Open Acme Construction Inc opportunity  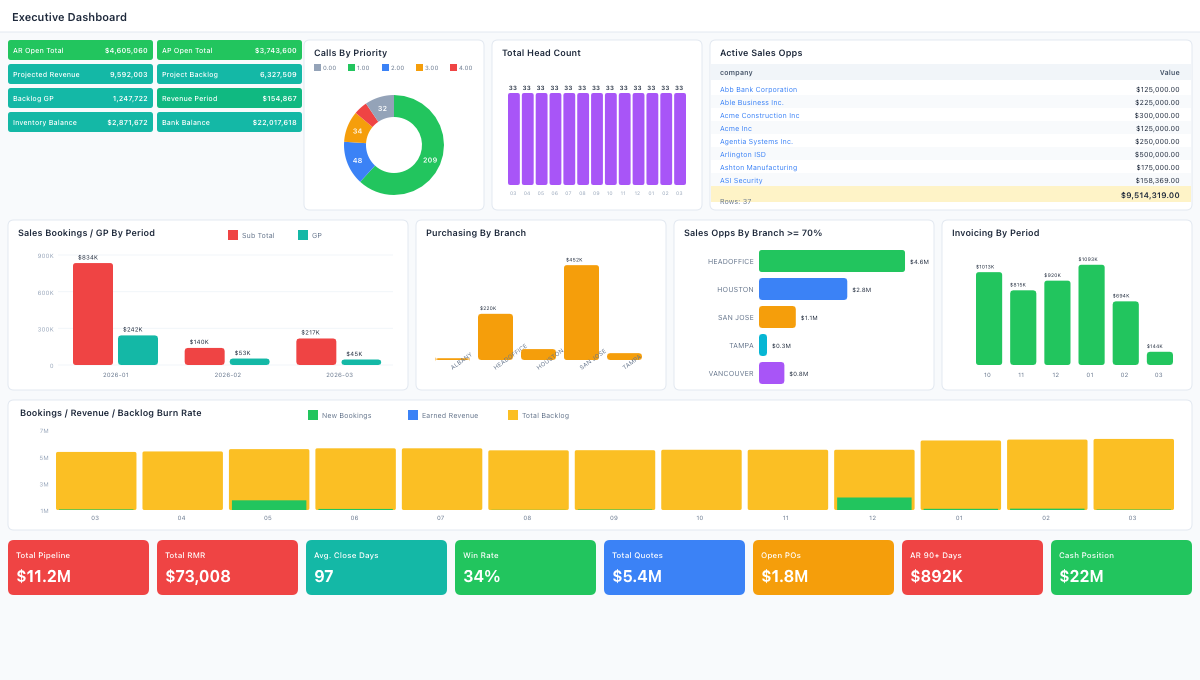(x=759, y=115)
